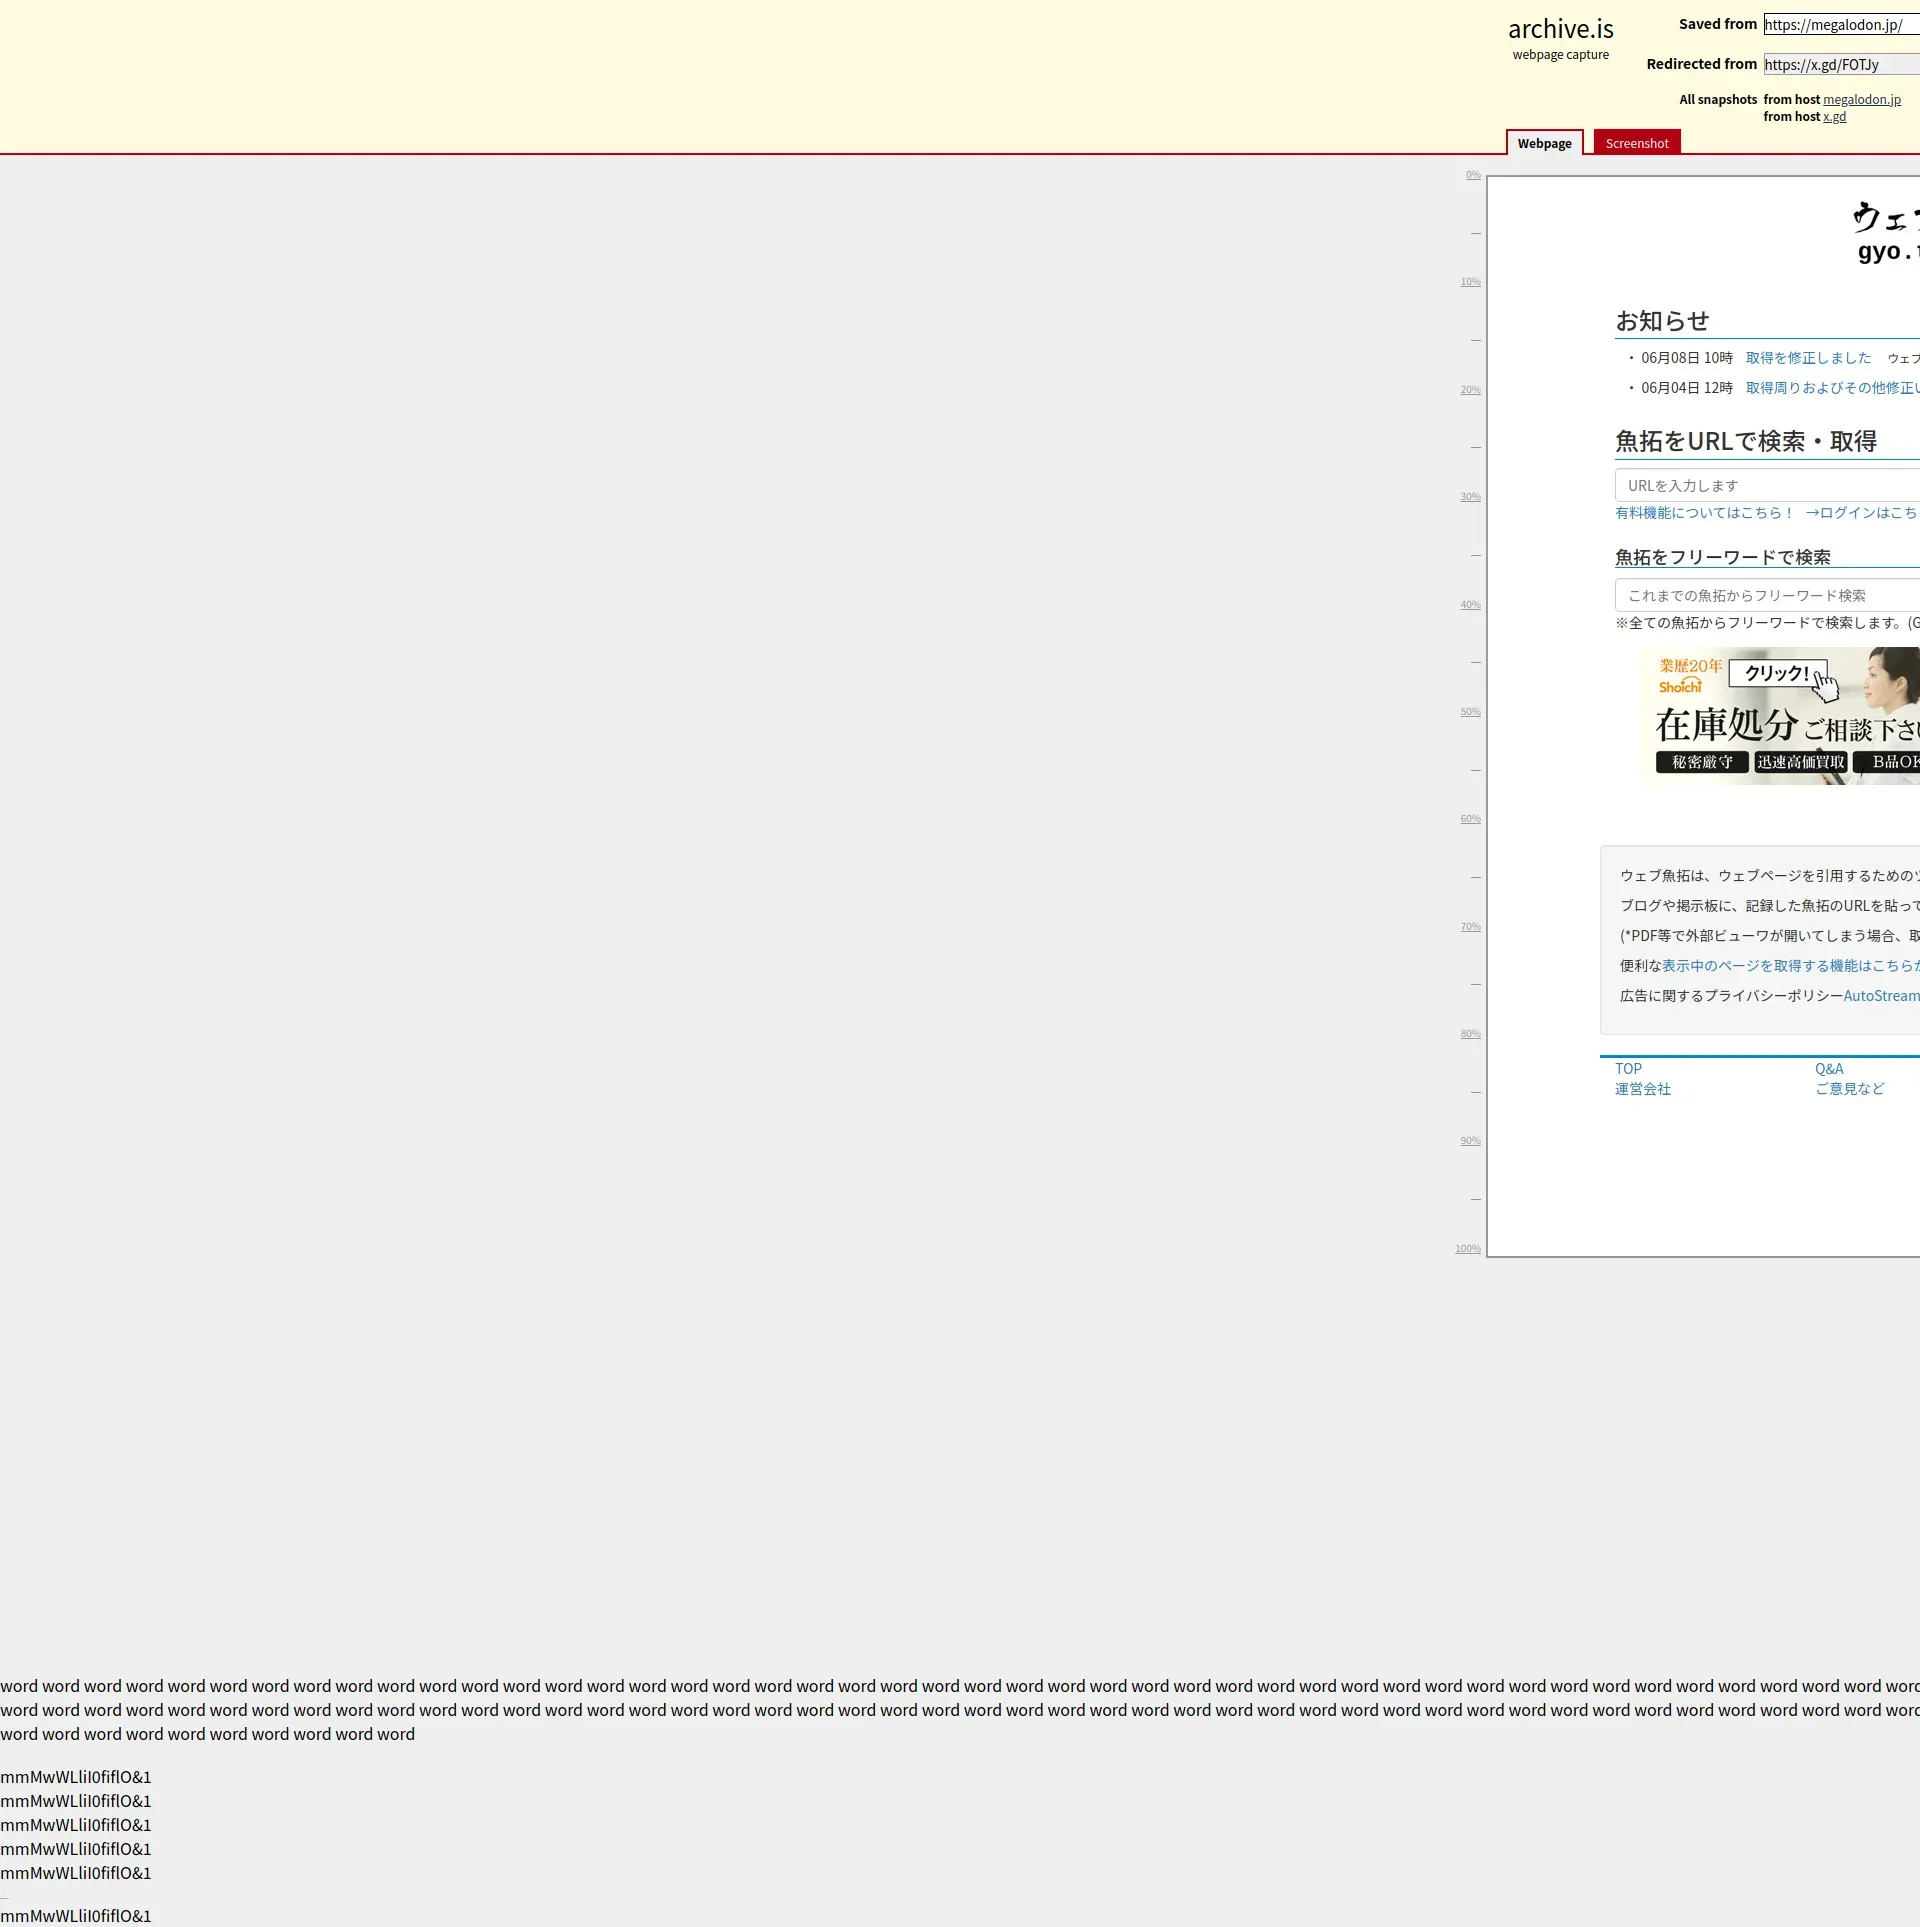This screenshot has width=1920, height=1927.
Task: Switch to the Screenshot tab
Action: click(x=1636, y=143)
